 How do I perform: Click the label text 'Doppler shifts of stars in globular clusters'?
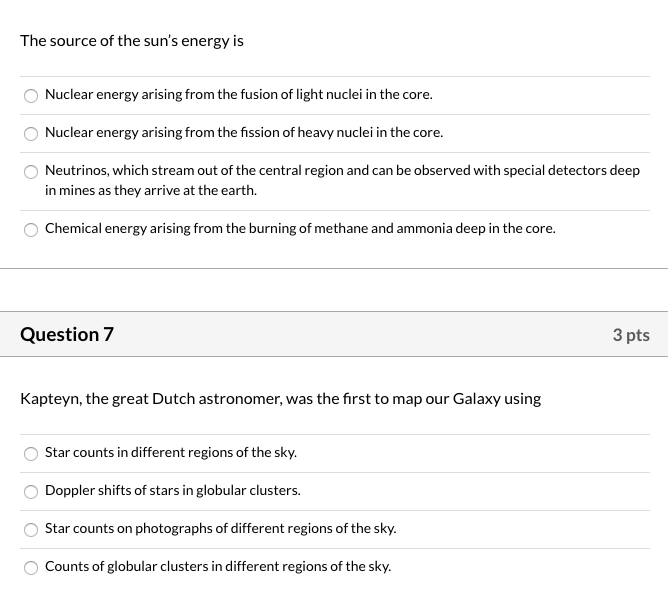tap(173, 490)
